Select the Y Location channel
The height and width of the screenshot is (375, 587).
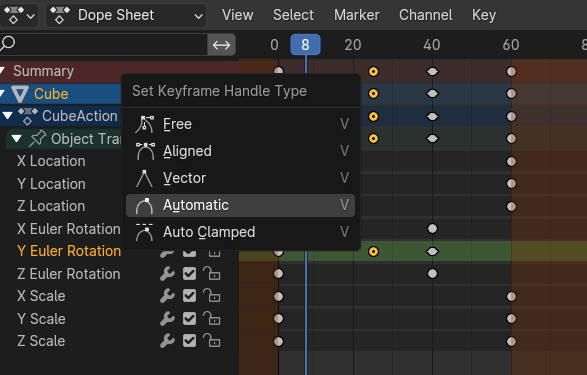pyautogui.click(x=51, y=184)
